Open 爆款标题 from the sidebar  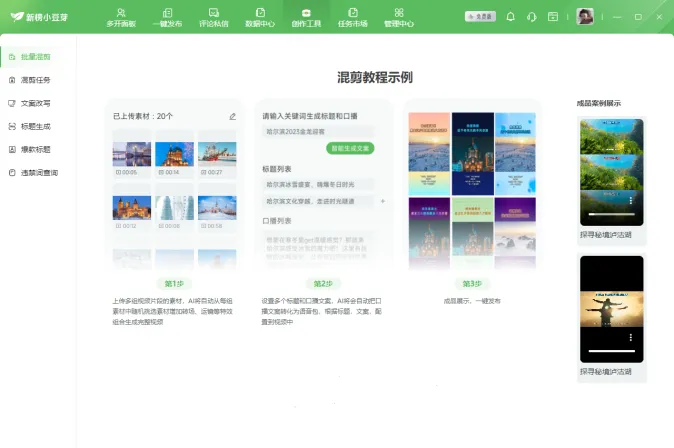point(36,149)
